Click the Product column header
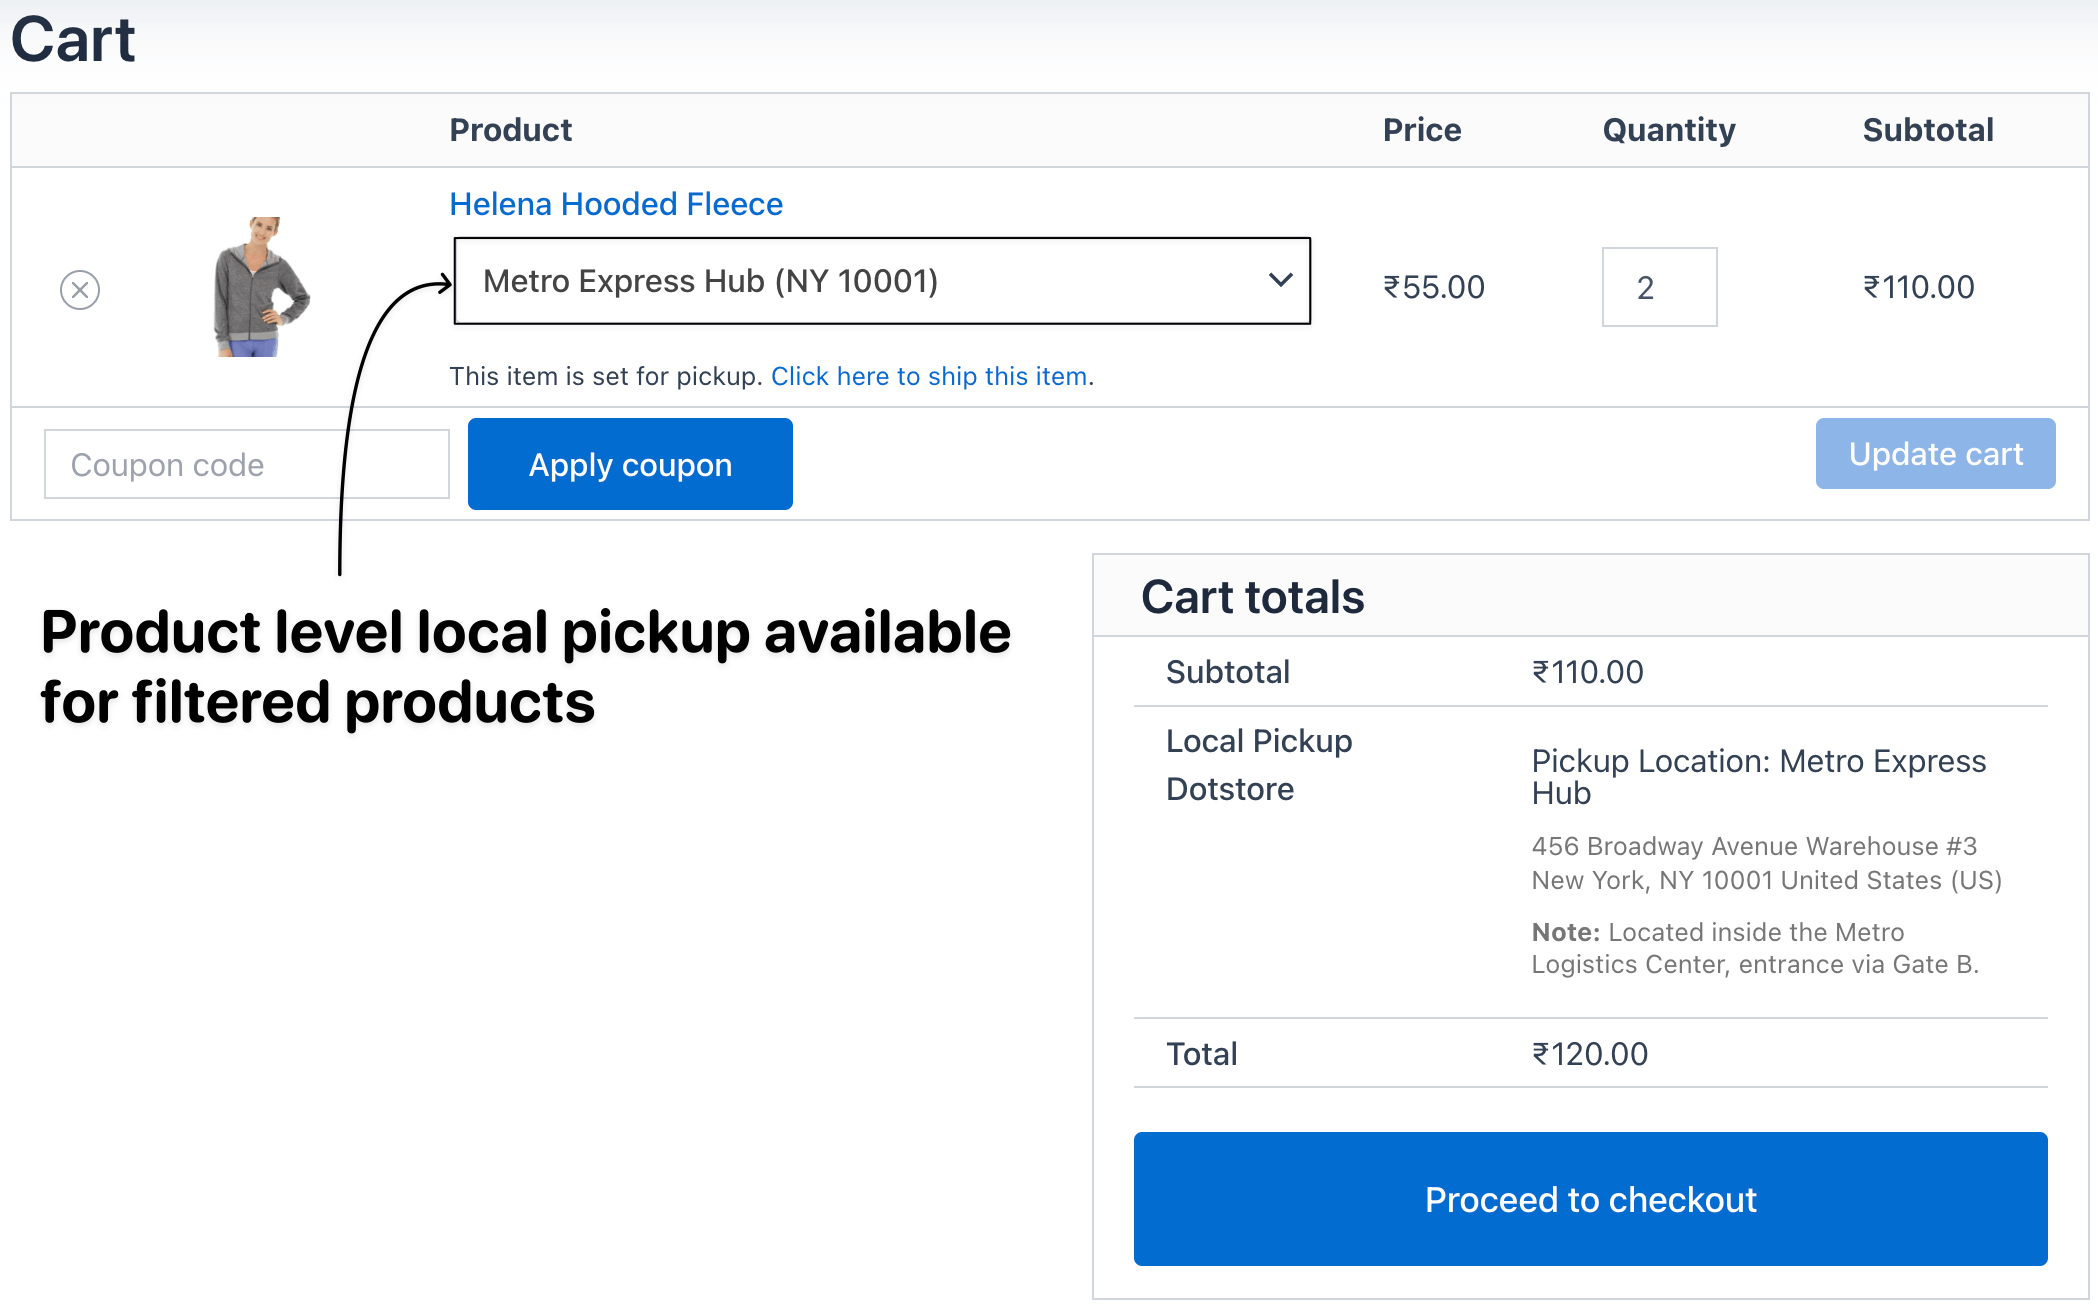Viewport: 2098px width, 1308px height. tap(511, 129)
